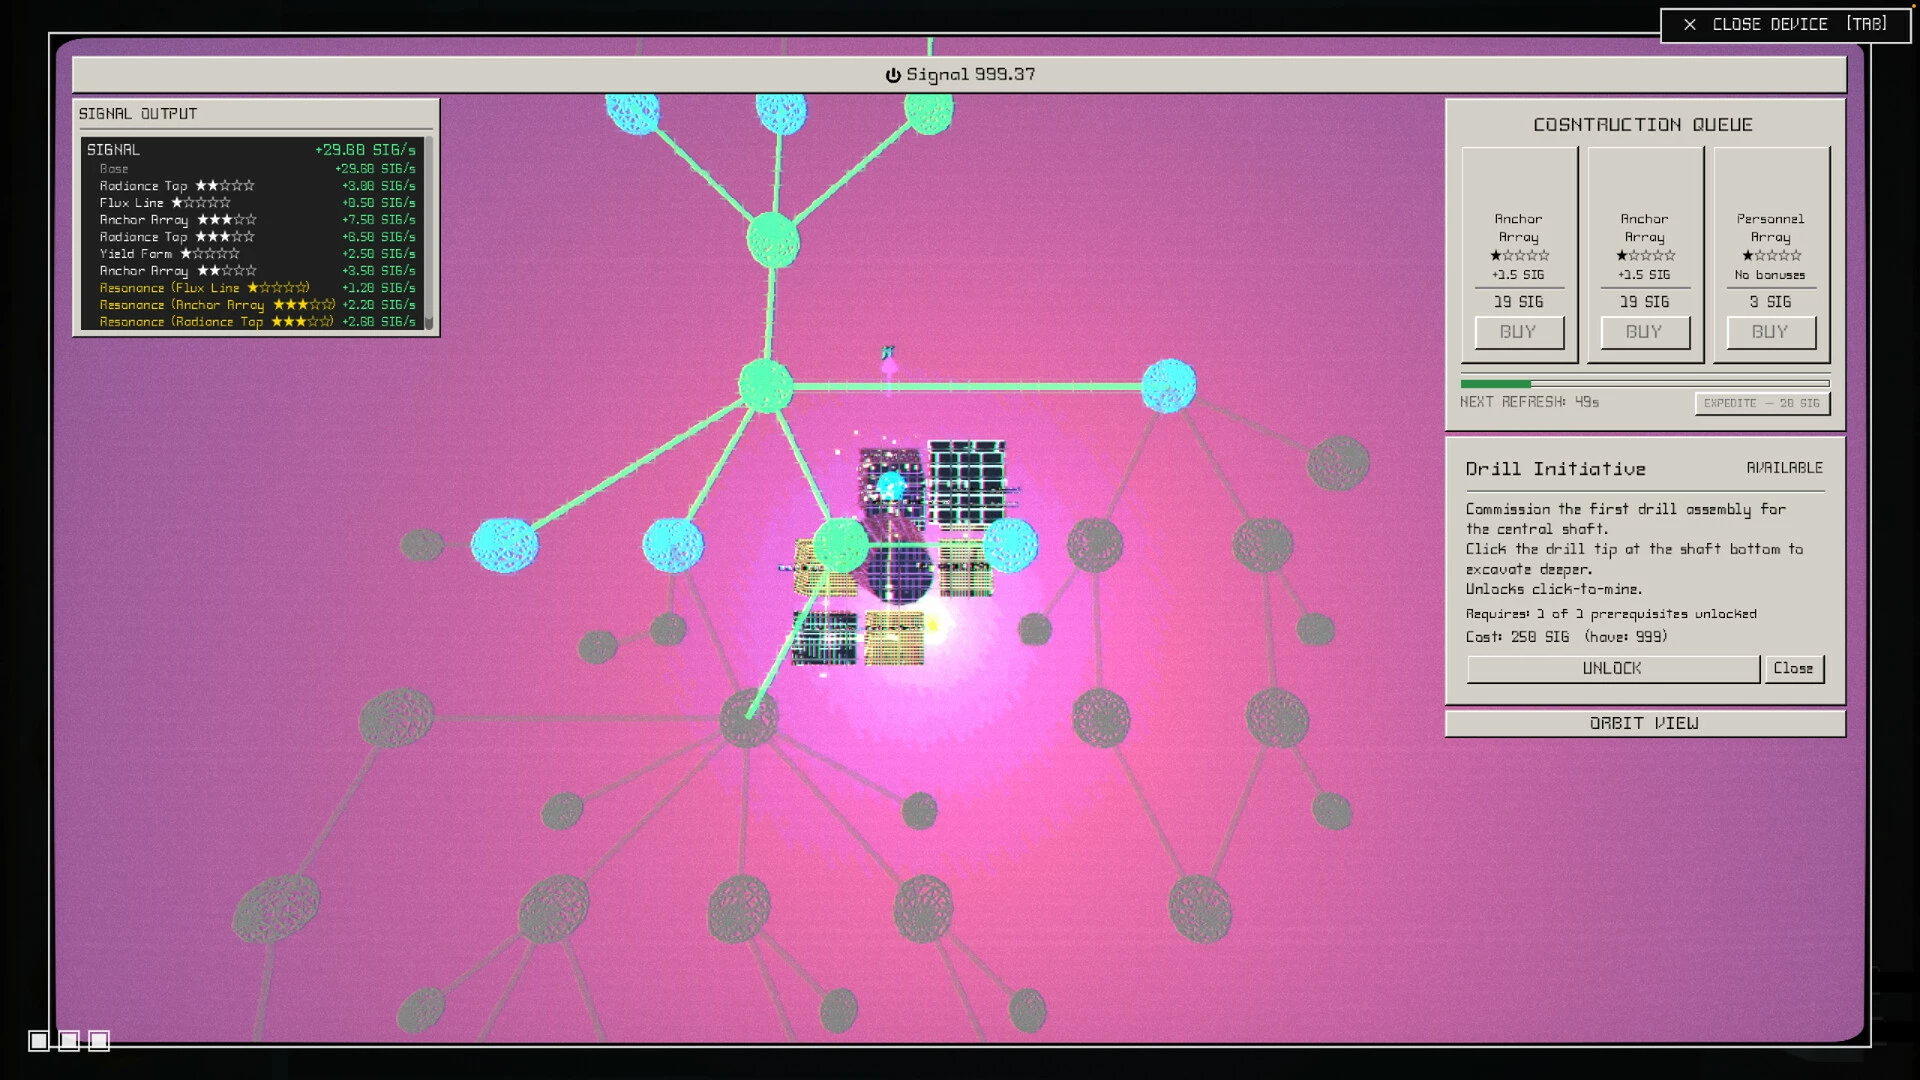The image size is (1920, 1080).
Task: Buy the first Anchor Array for 19 SIG
Action: [1519, 332]
